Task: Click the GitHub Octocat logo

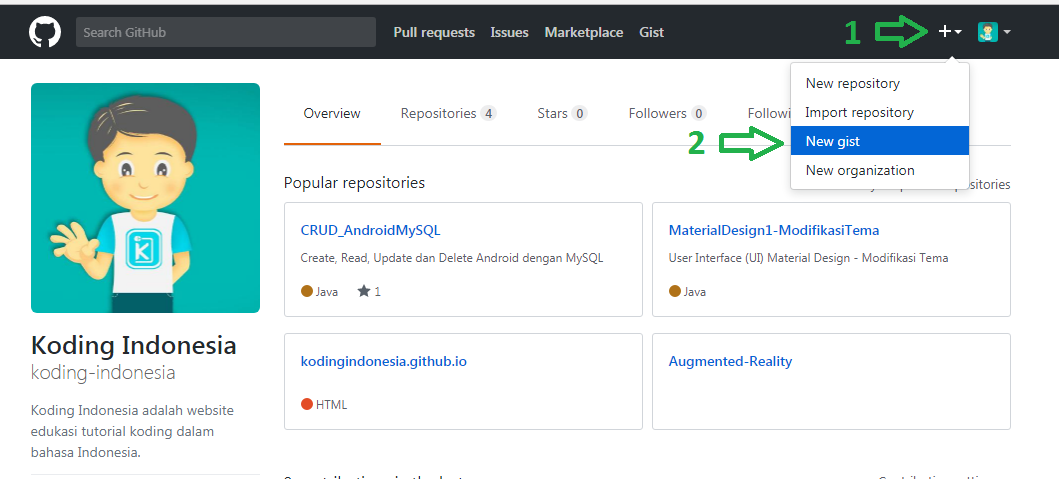Action: click(45, 32)
